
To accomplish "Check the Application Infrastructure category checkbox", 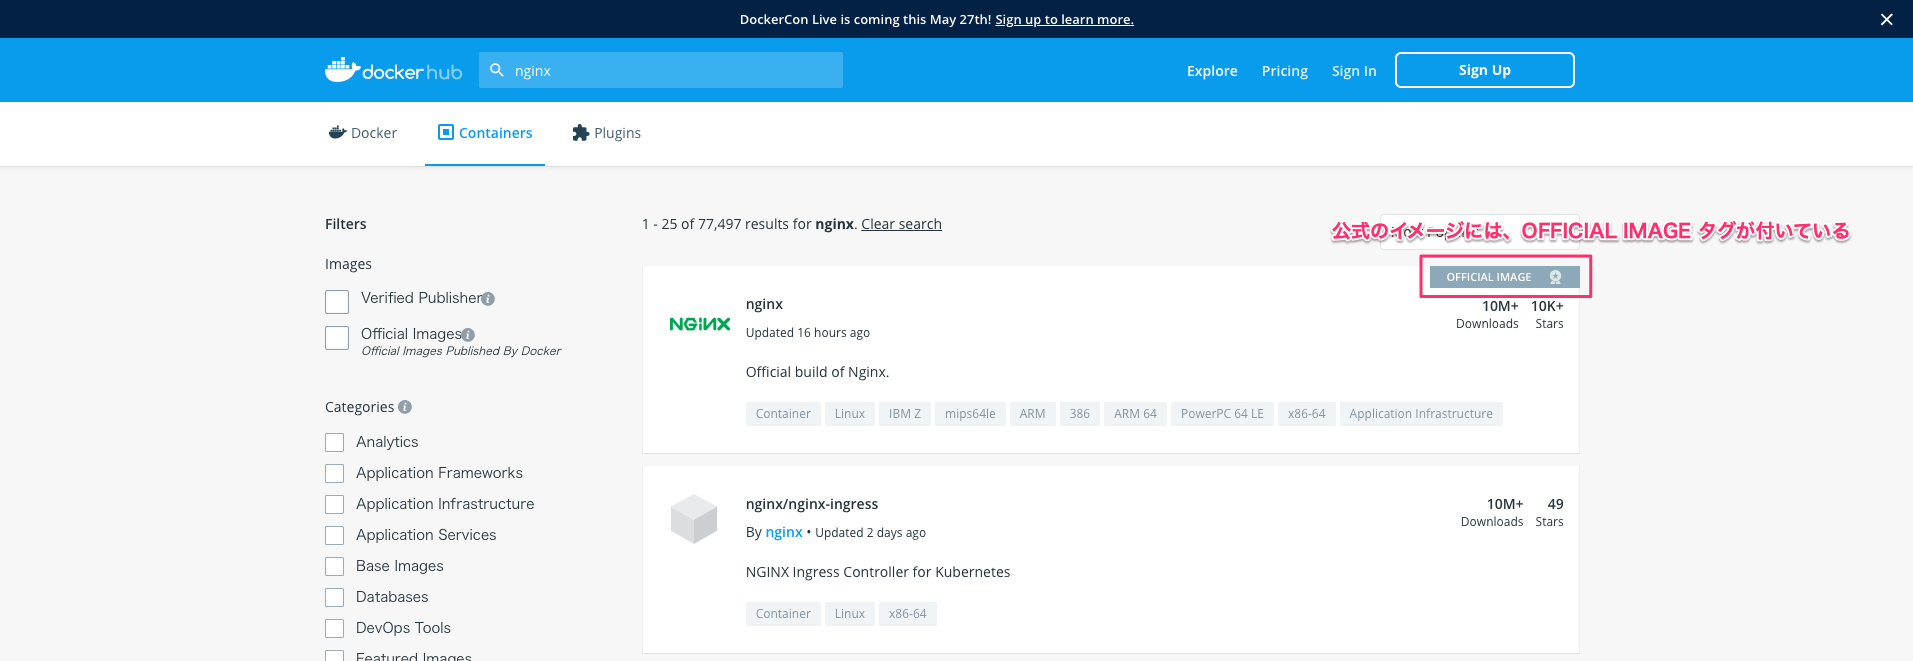I will (x=335, y=504).
